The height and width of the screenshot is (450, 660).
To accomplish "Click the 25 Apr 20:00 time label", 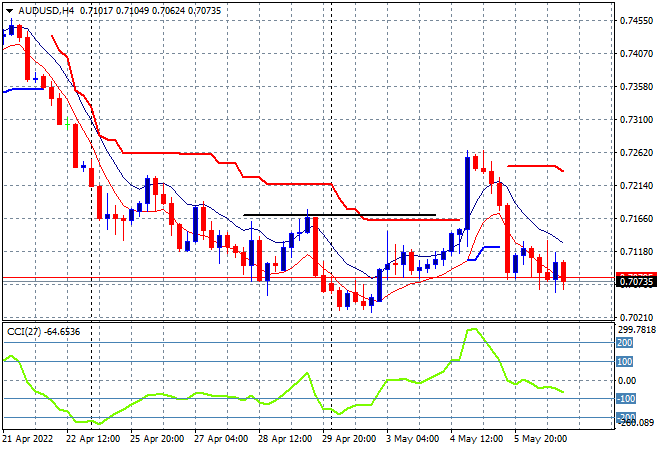I will [x=157, y=439].
